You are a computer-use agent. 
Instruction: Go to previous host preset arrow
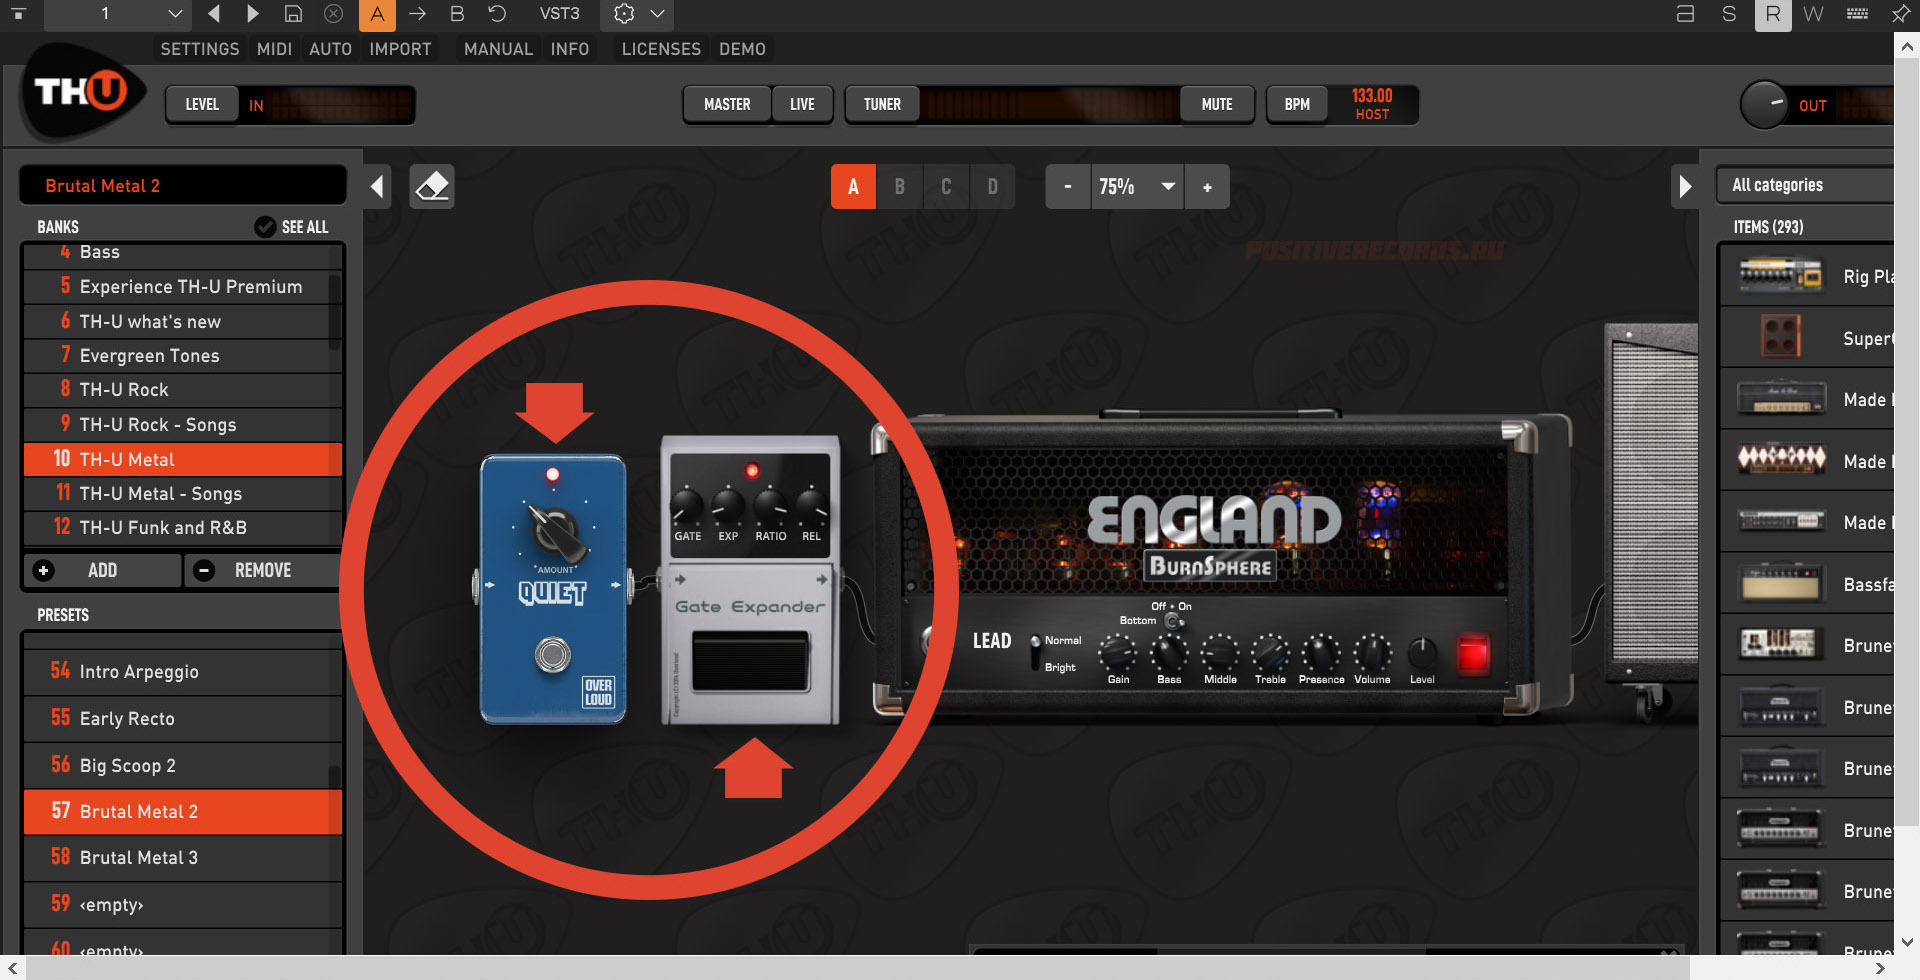[214, 14]
